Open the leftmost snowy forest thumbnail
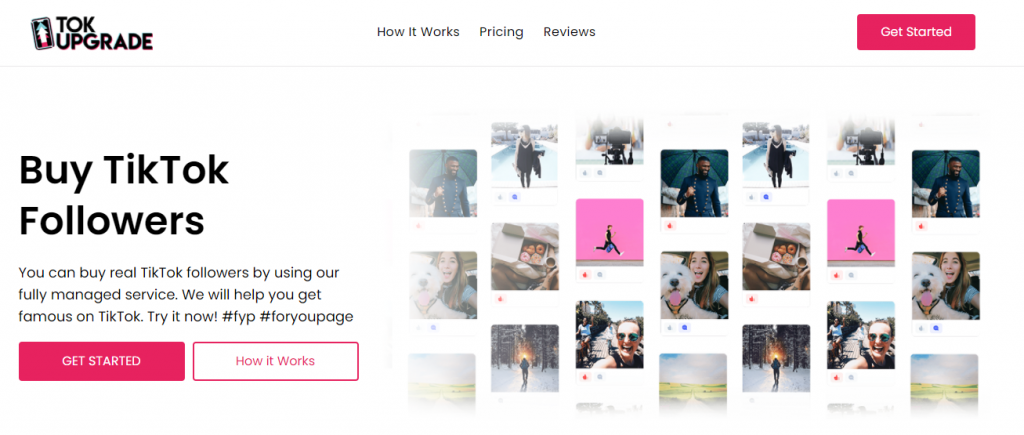Image resolution: width=1024 pixels, height=435 pixels. 525,359
